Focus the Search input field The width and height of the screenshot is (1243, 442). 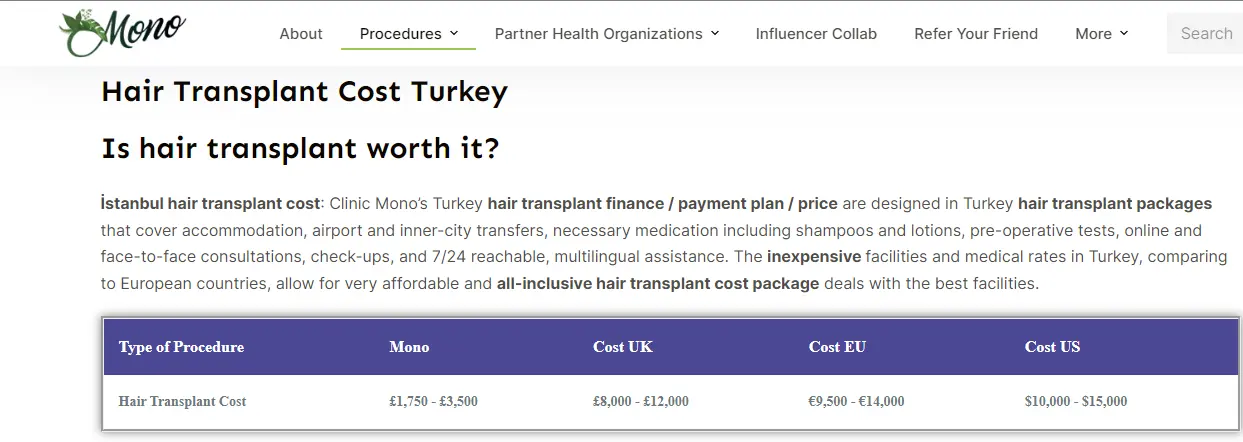1205,34
